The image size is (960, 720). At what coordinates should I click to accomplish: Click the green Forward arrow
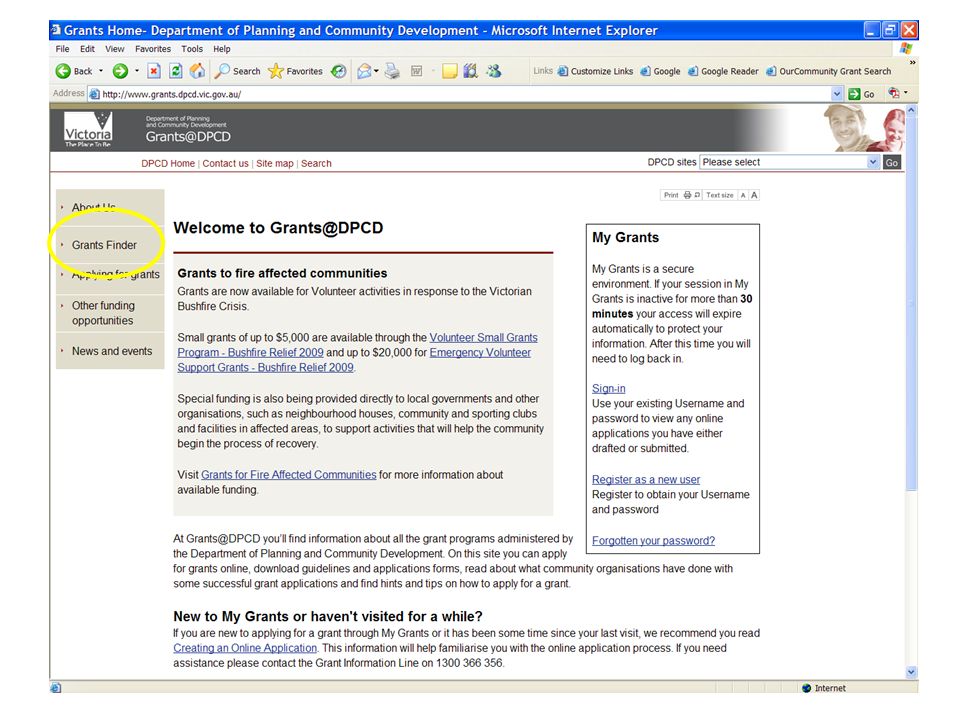click(x=120, y=72)
